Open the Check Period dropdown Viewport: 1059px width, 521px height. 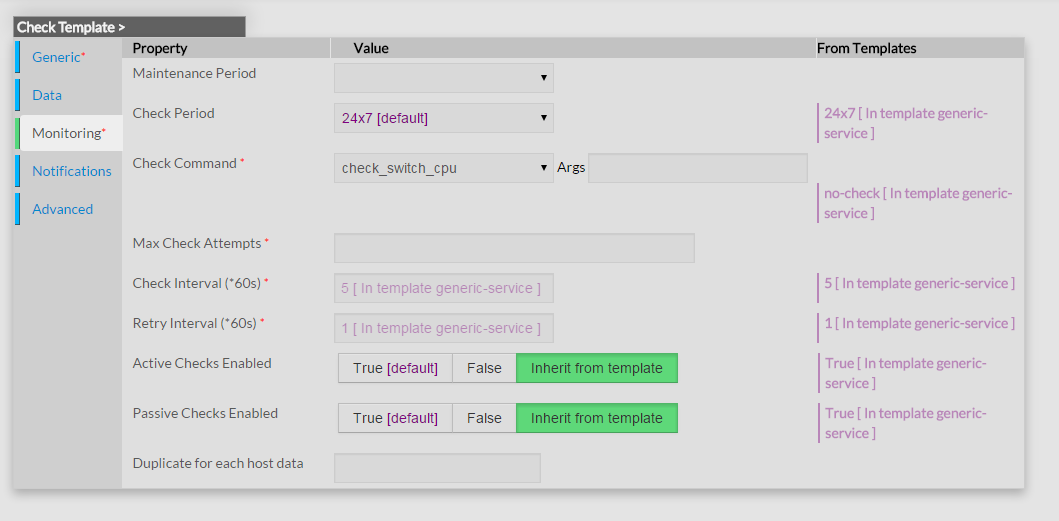[443, 118]
